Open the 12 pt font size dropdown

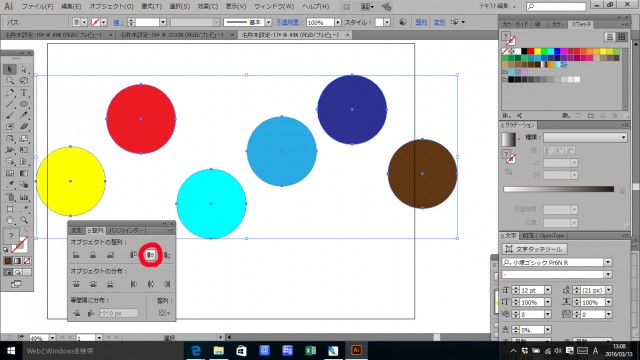click(x=548, y=290)
